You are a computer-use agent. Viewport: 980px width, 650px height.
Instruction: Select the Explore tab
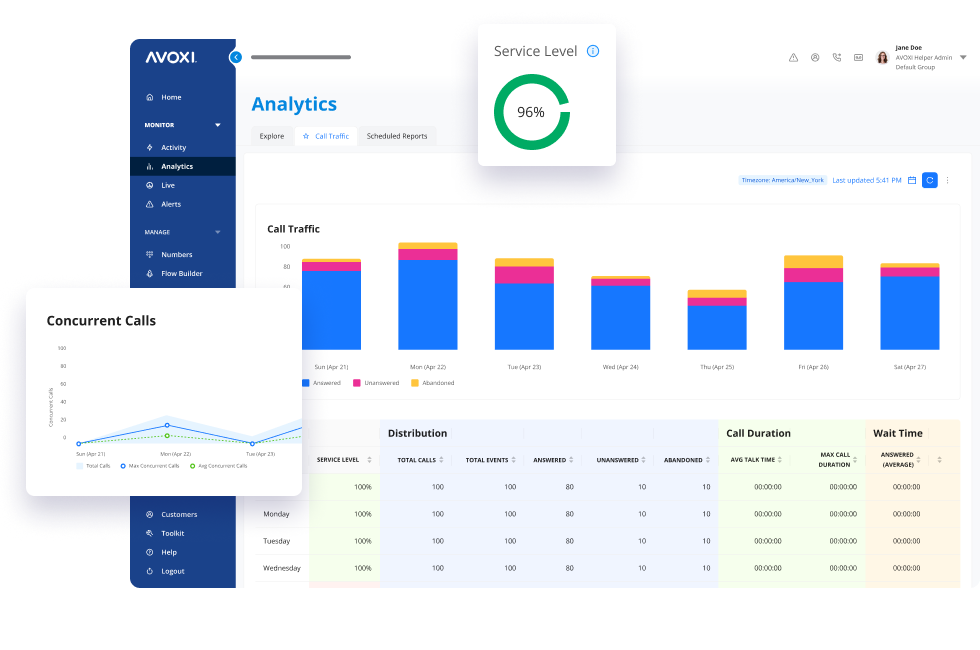point(271,136)
